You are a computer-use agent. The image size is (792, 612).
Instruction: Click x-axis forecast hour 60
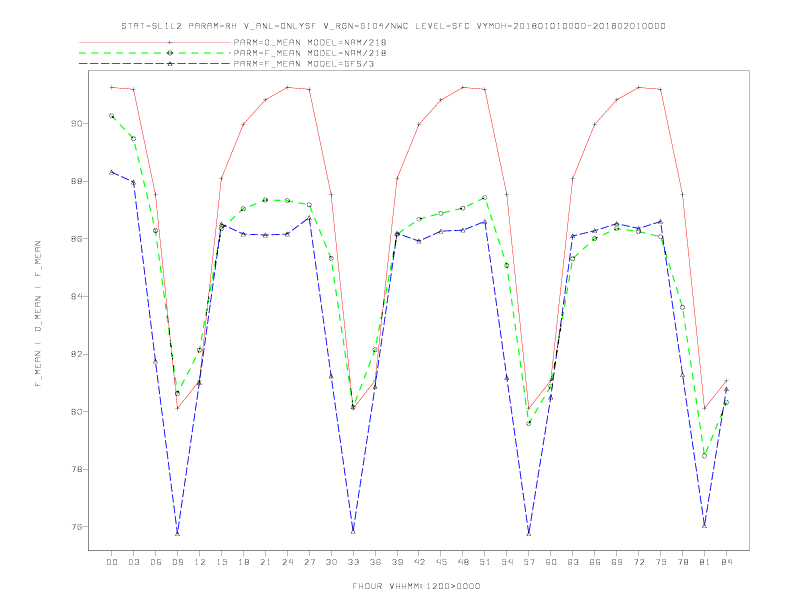point(551,562)
